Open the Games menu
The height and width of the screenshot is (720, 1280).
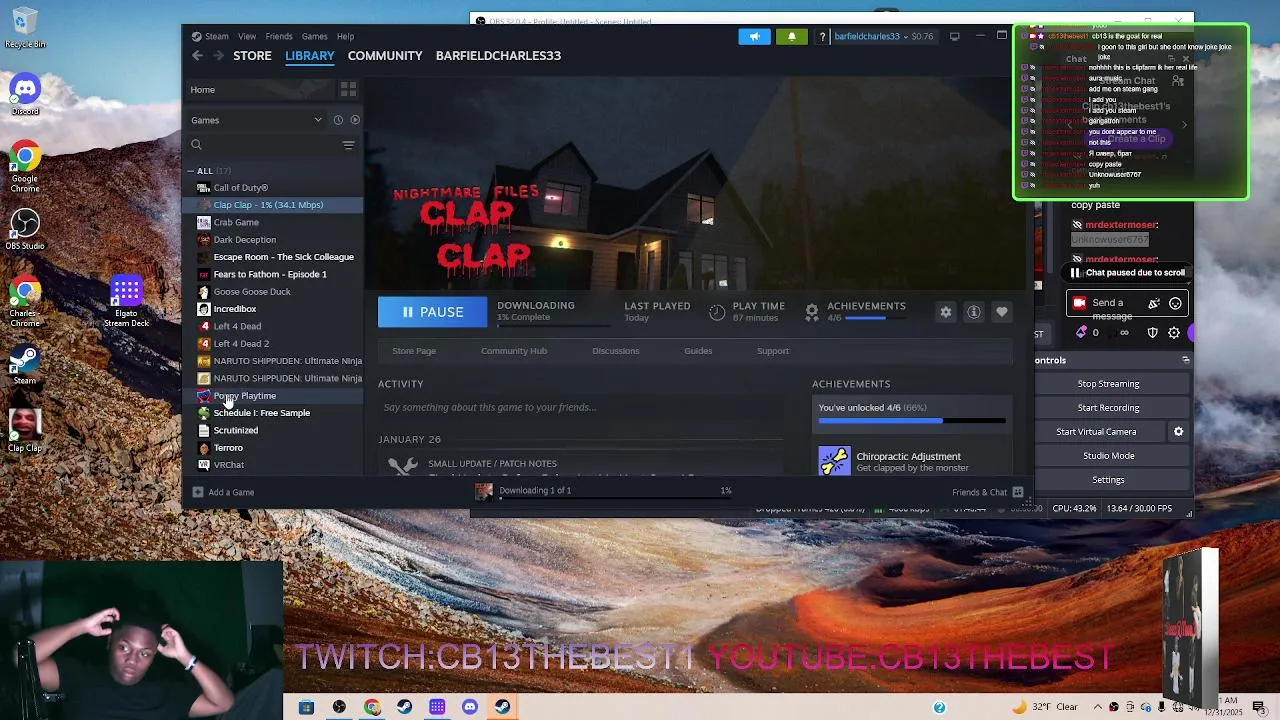click(x=314, y=36)
